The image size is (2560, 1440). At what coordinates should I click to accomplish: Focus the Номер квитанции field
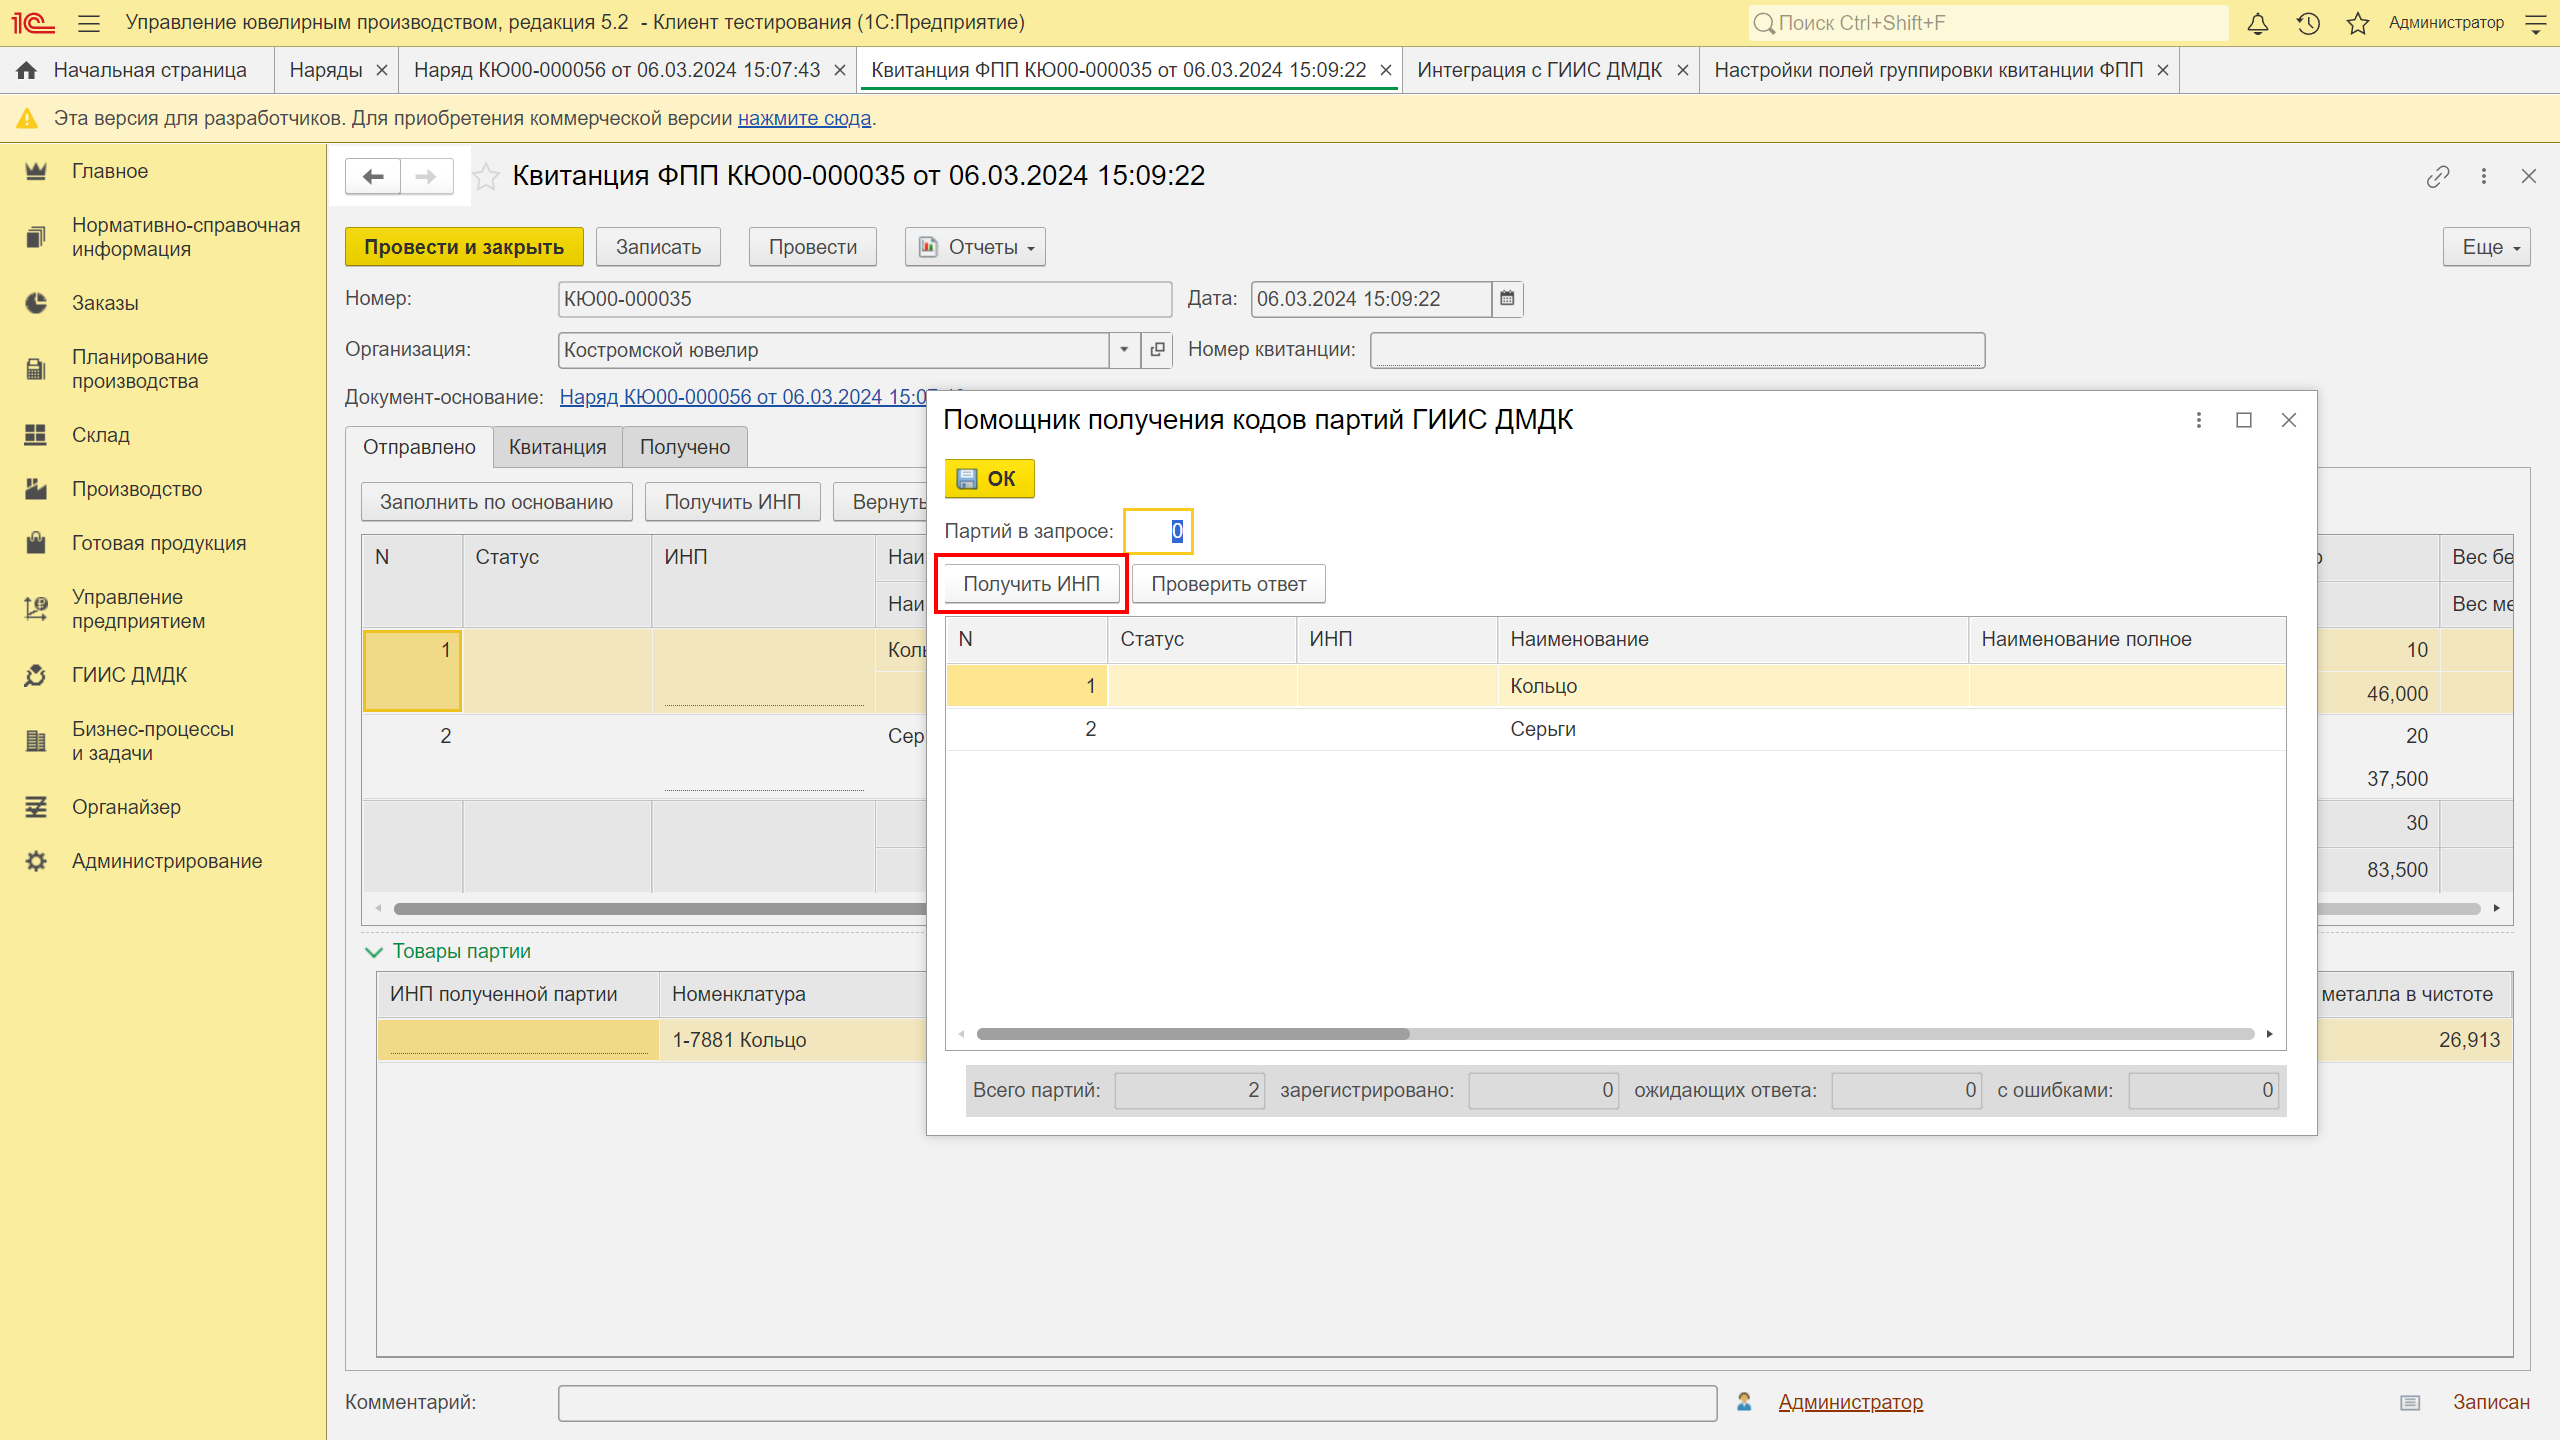coord(1677,350)
